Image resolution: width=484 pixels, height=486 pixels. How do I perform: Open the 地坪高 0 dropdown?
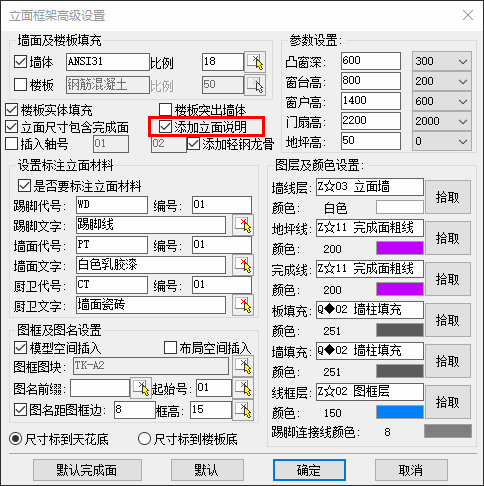[442, 141]
